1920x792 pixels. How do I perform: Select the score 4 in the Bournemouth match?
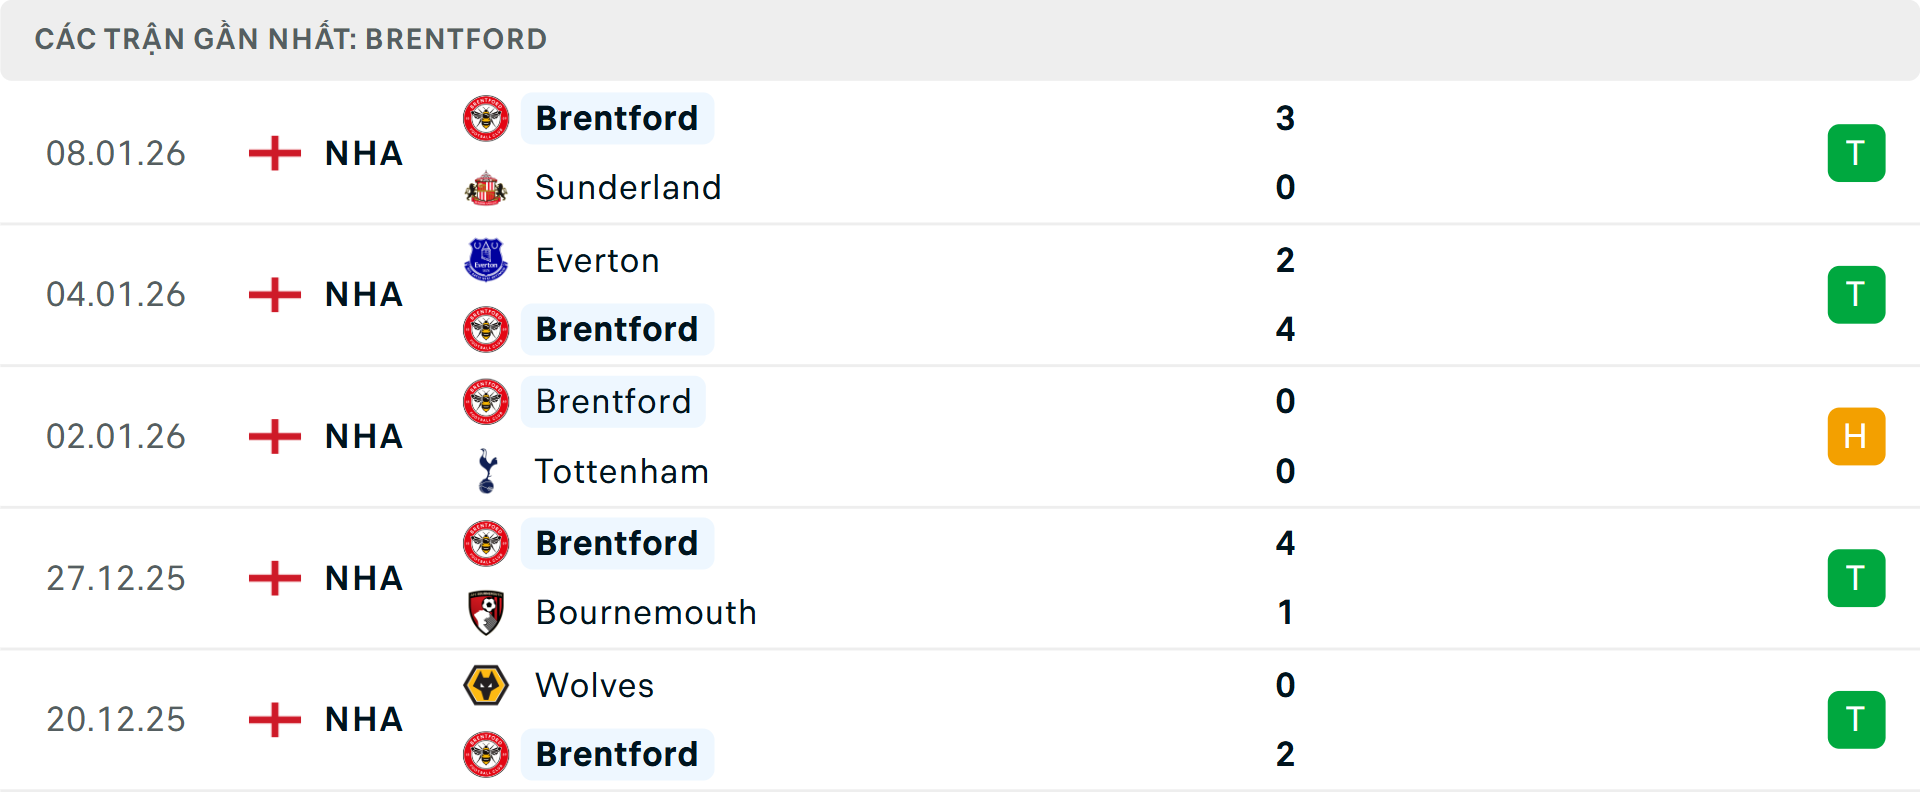point(1287,543)
